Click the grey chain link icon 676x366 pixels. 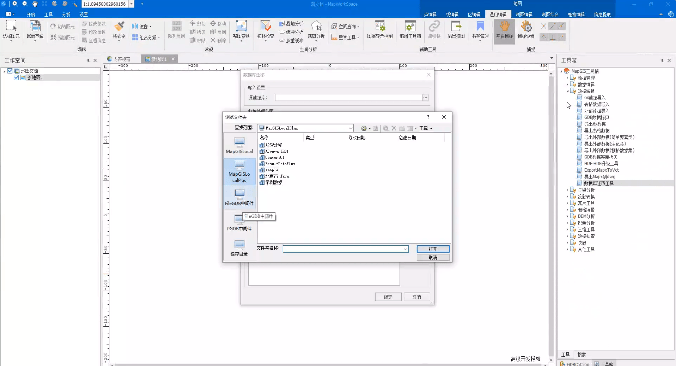tap(434, 26)
